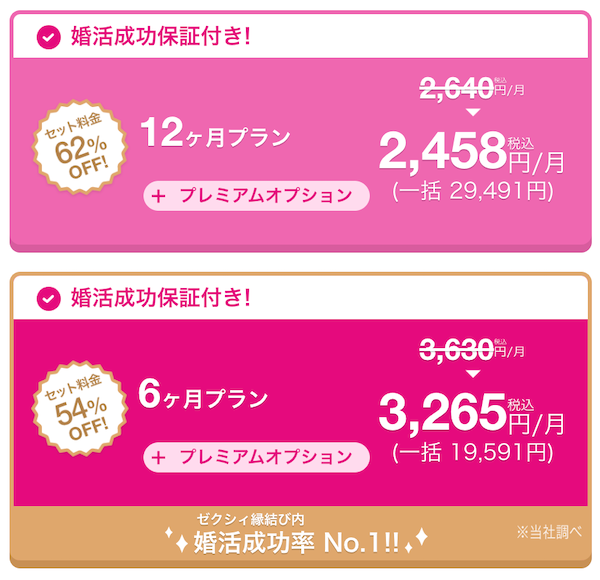Image resolution: width=600 pixels, height=580 pixels.
Task: Click the 2,458円/月 price
Action: point(471,153)
